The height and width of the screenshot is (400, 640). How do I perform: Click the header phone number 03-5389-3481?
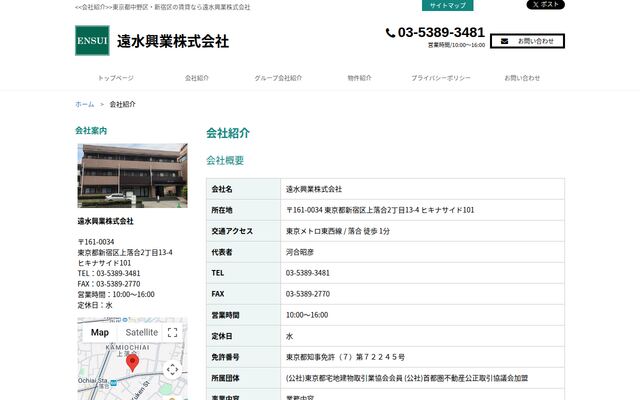click(x=441, y=32)
